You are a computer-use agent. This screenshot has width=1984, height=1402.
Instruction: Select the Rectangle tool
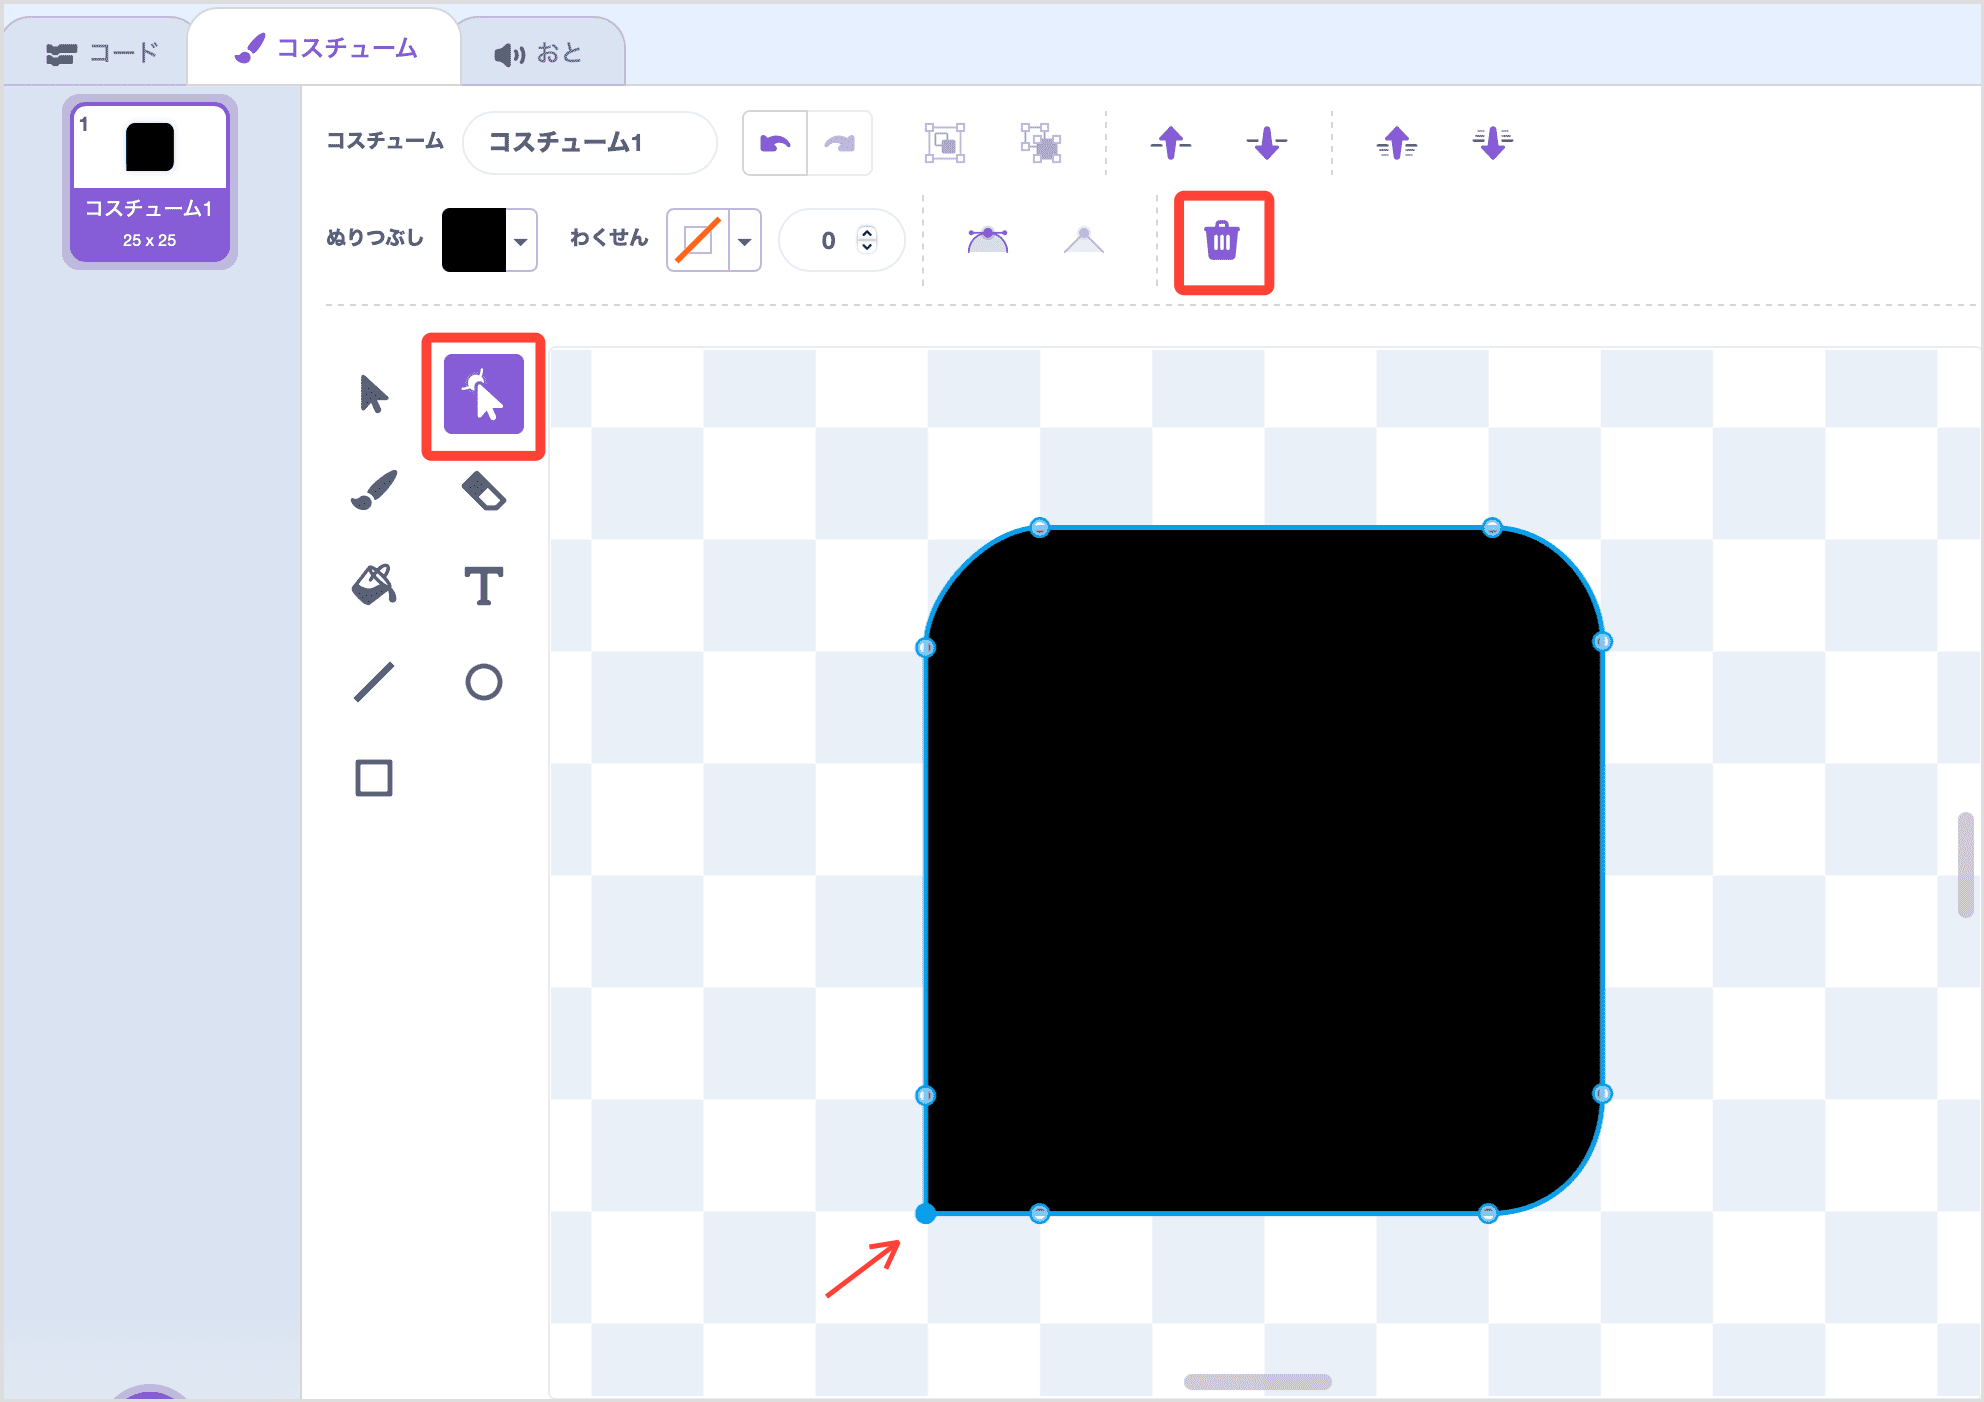tap(373, 777)
